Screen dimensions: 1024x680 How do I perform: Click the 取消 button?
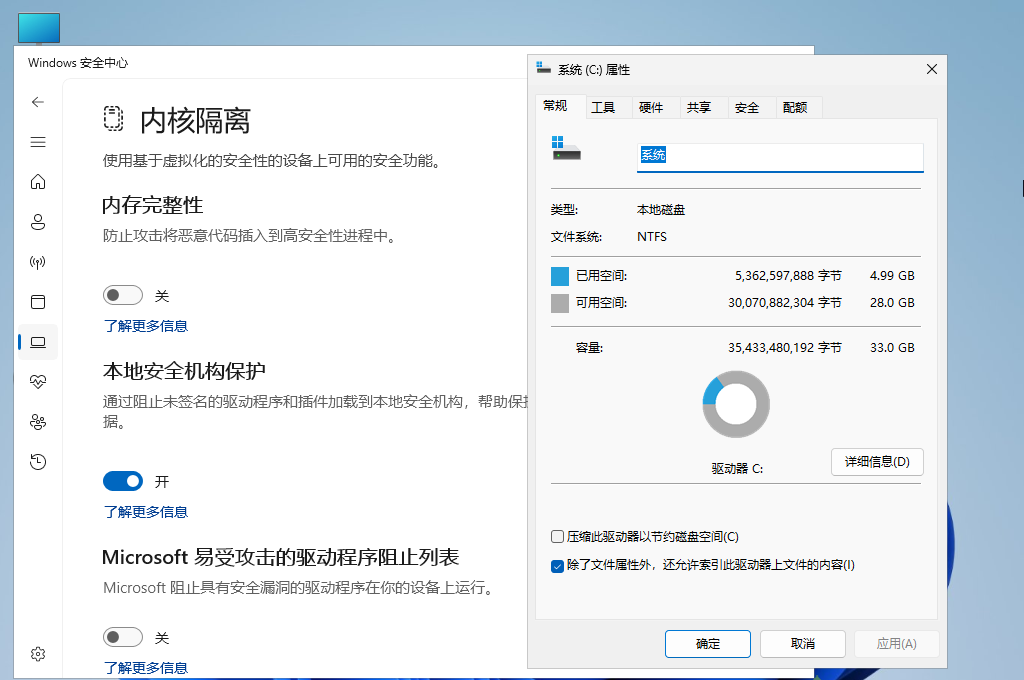(x=803, y=644)
